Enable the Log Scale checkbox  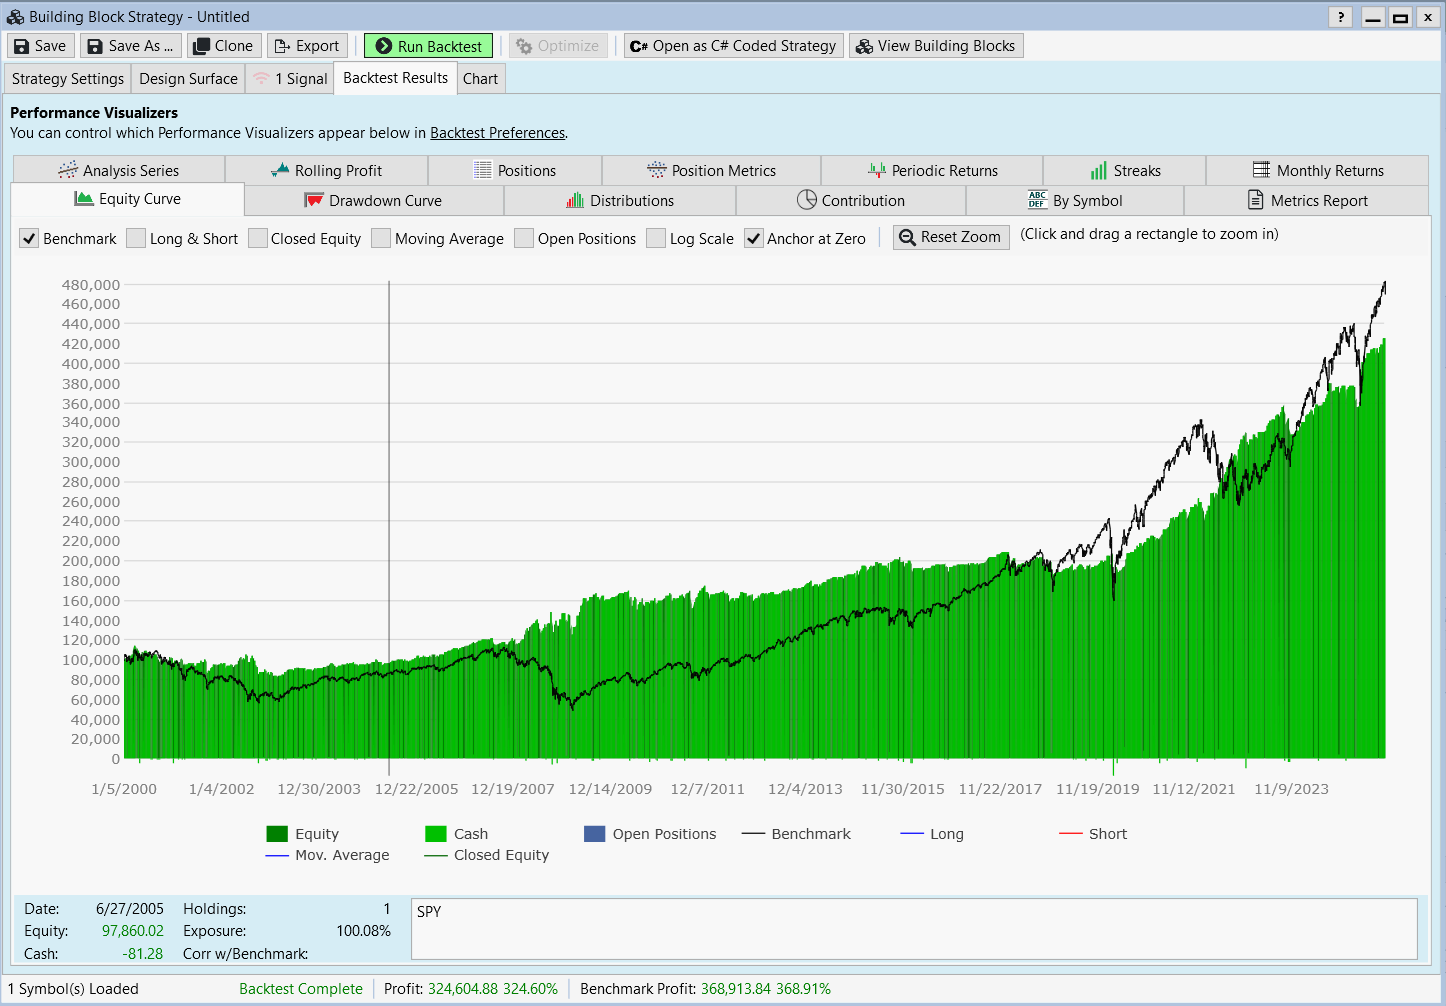pyautogui.click(x=656, y=239)
